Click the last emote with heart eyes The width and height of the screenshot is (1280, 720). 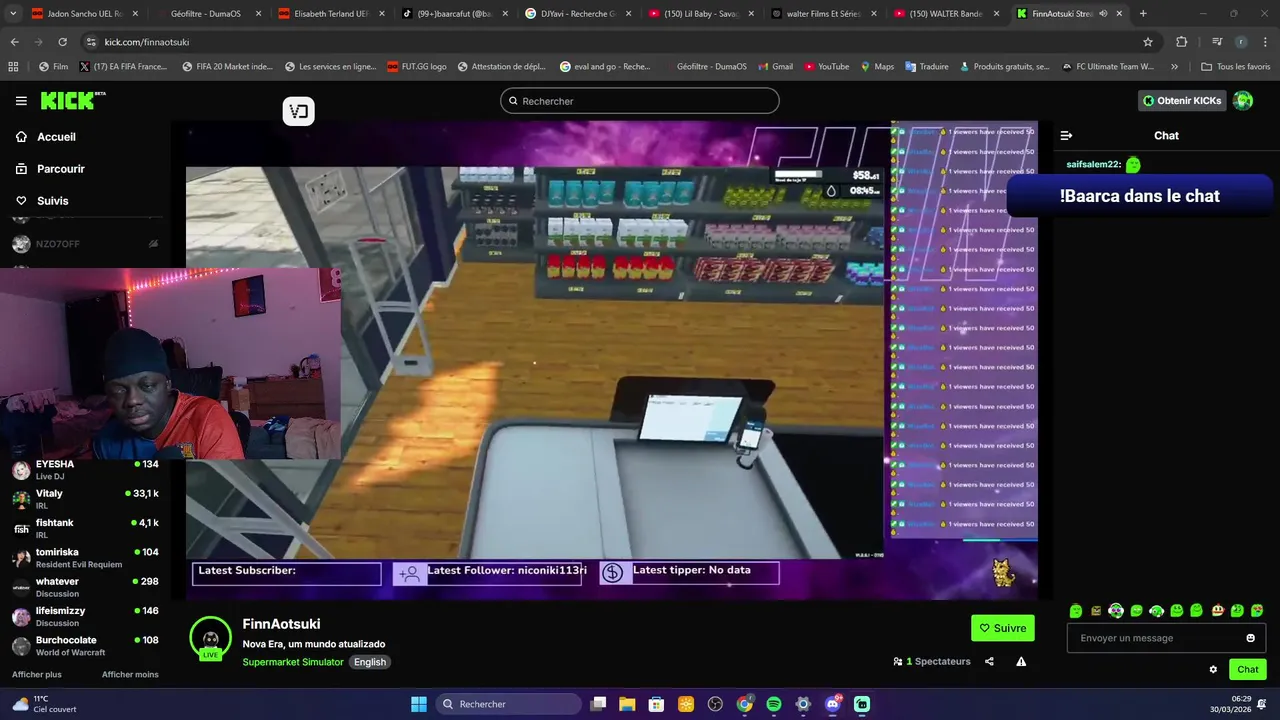point(1257,610)
